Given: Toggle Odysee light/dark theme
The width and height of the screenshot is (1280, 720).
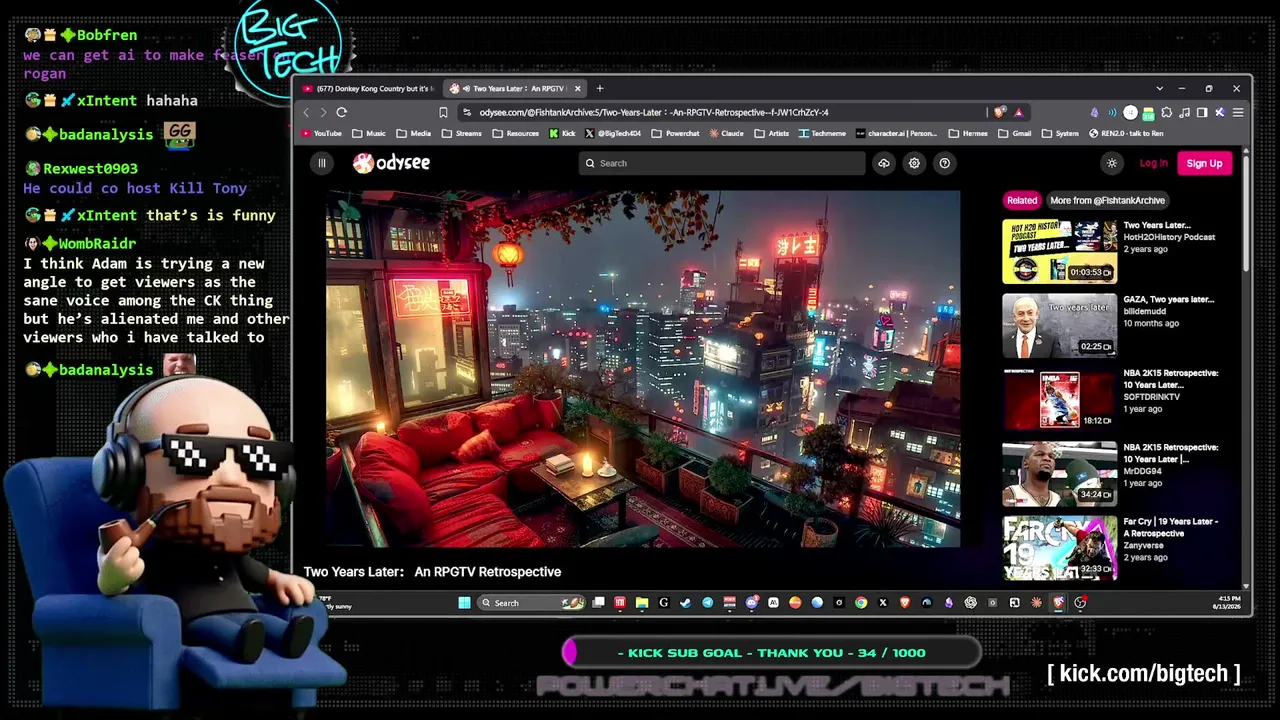Looking at the screenshot, I should pyautogui.click(x=1112, y=163).
